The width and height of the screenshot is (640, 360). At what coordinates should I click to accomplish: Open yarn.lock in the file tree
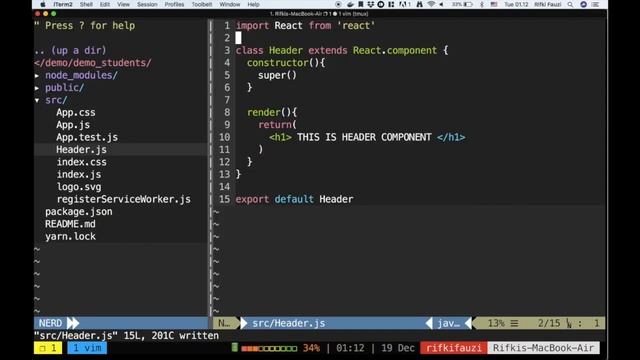coord(70,236)
